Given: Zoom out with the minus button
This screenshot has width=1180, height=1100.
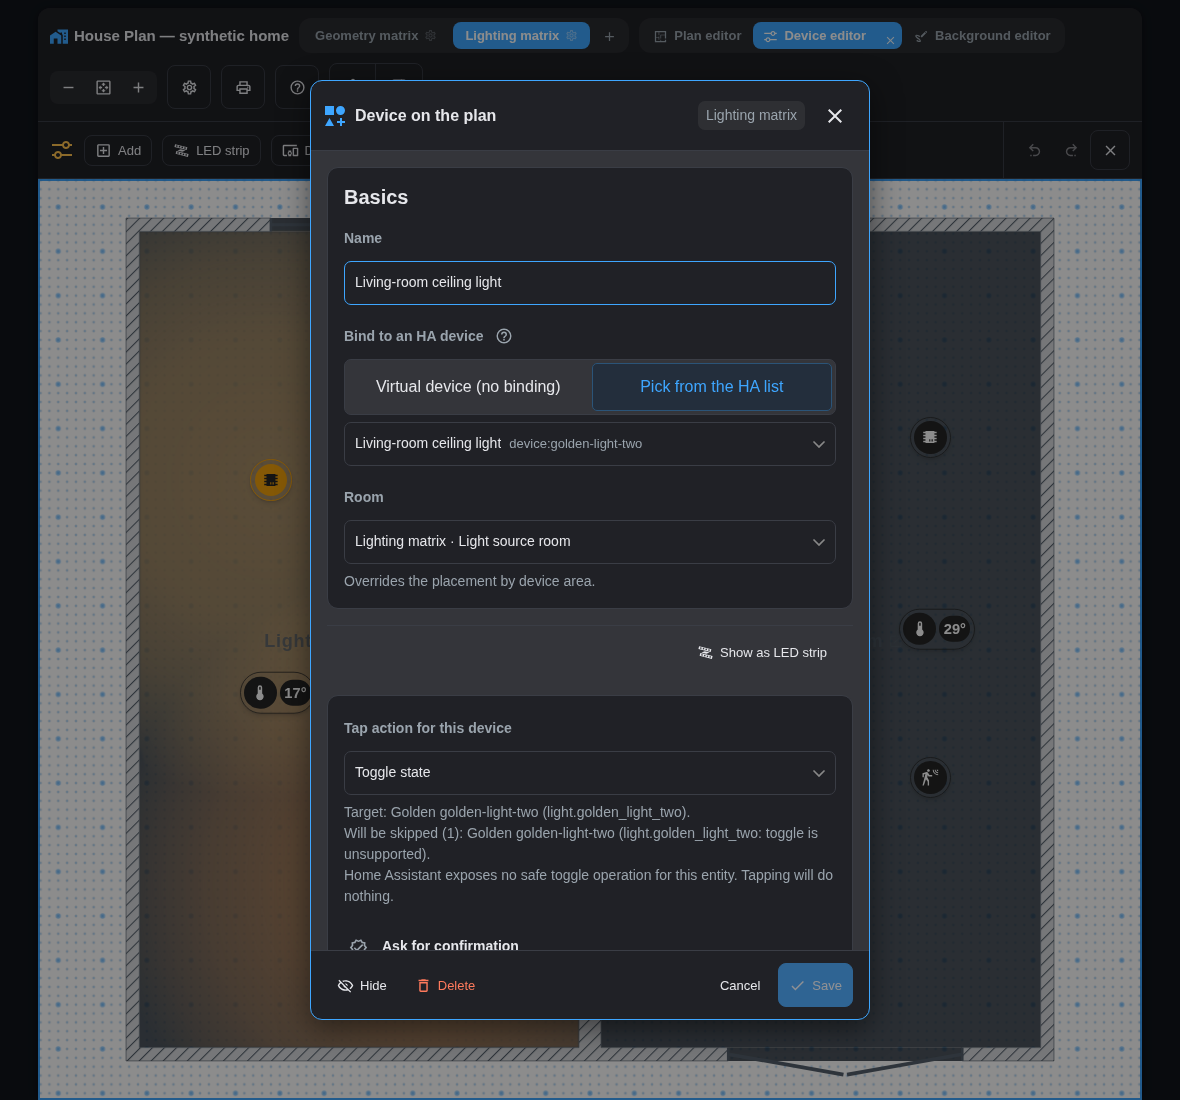Looking at the screenshot, I should point(68,87).
